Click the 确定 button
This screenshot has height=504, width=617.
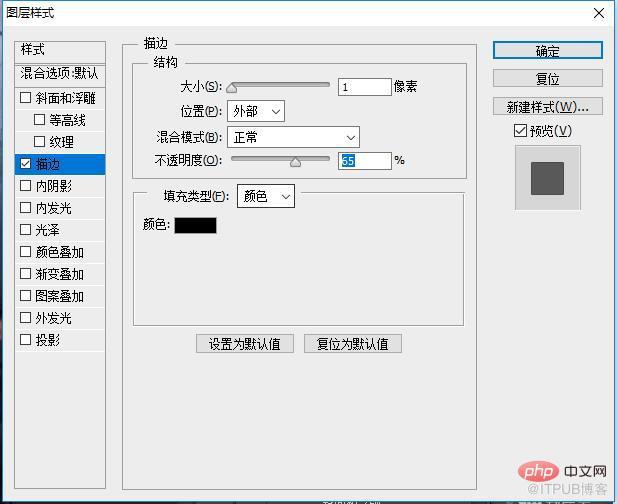pyautogui.click(x=547, y=50)
